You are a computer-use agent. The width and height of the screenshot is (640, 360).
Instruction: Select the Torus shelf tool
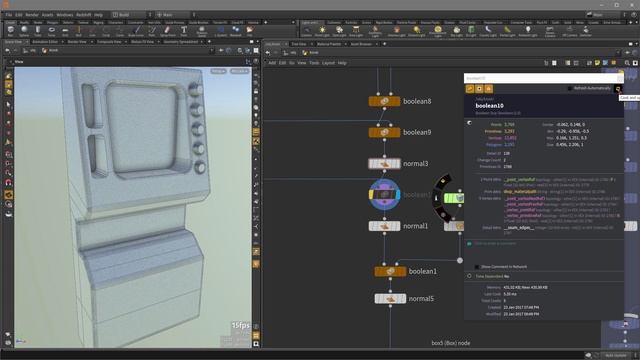coord(51,31)
